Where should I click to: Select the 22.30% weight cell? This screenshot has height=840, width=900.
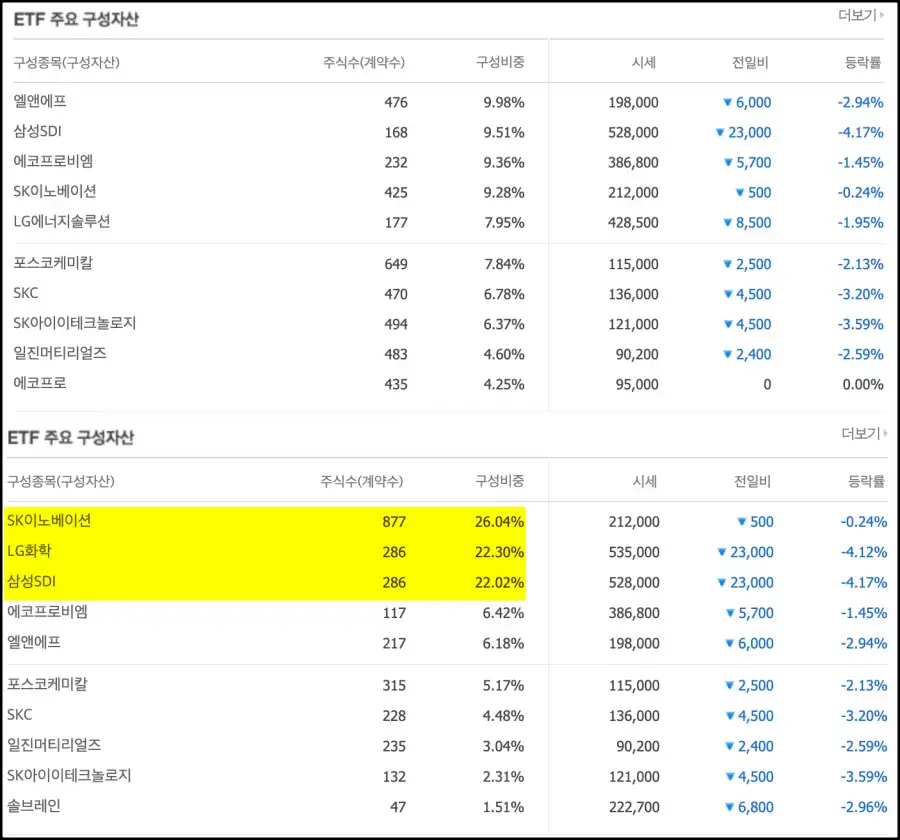[x=499, y=552]
